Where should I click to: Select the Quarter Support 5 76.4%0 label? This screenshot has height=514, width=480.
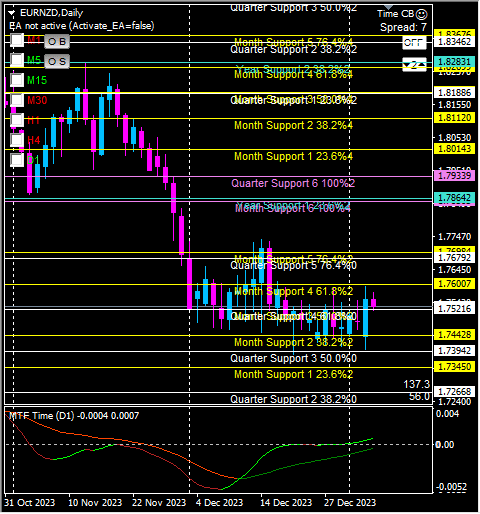tap(293, 266)
